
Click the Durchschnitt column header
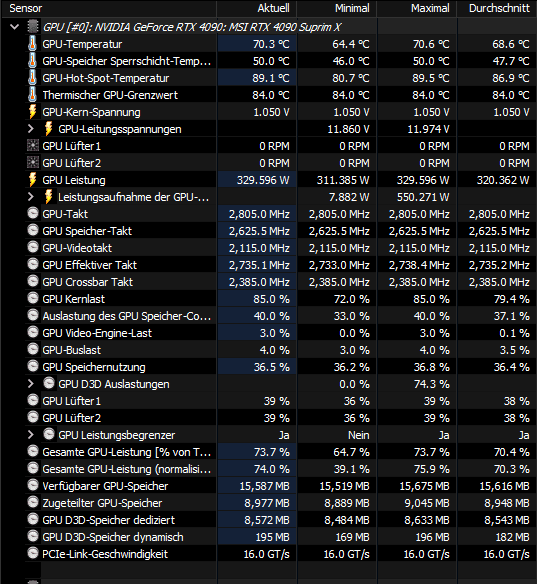[499, 8]
